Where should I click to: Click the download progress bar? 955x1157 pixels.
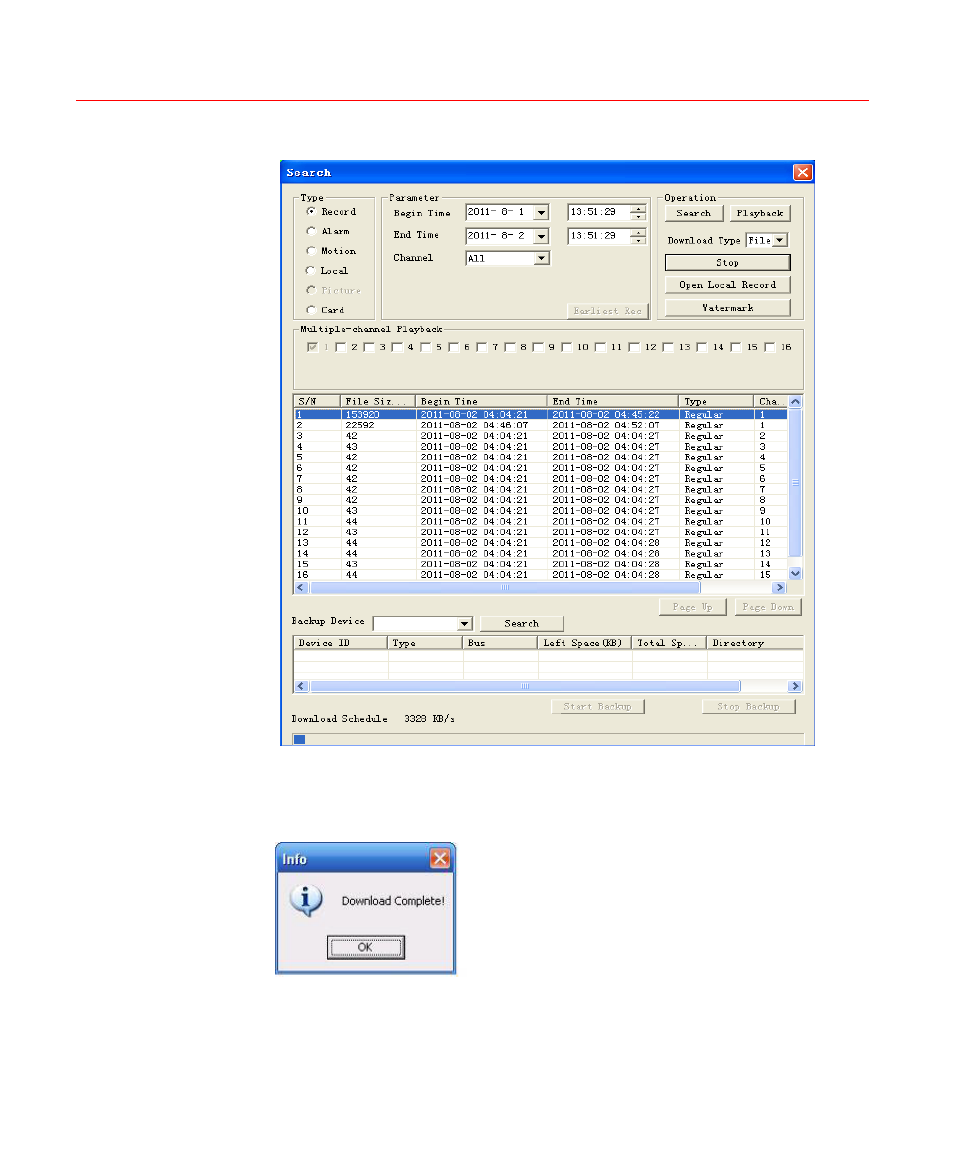click(548, 739)
